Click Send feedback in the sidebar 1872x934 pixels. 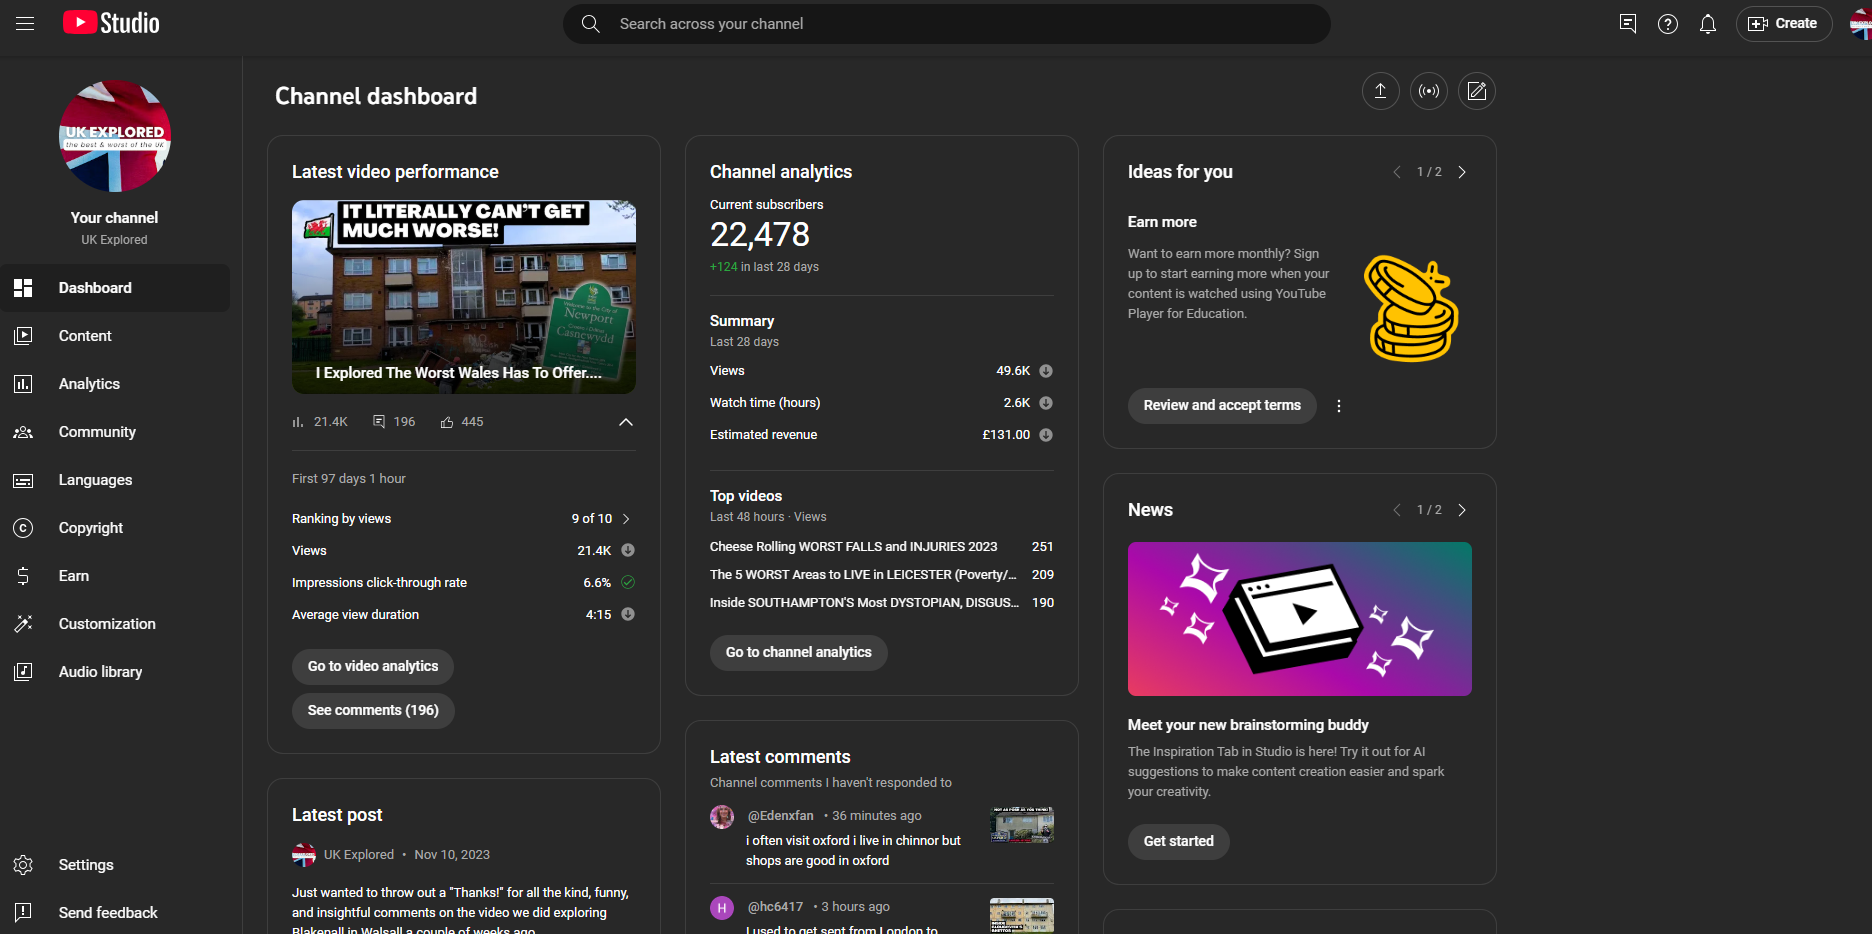pyautogui.click(x=115, y=913)
